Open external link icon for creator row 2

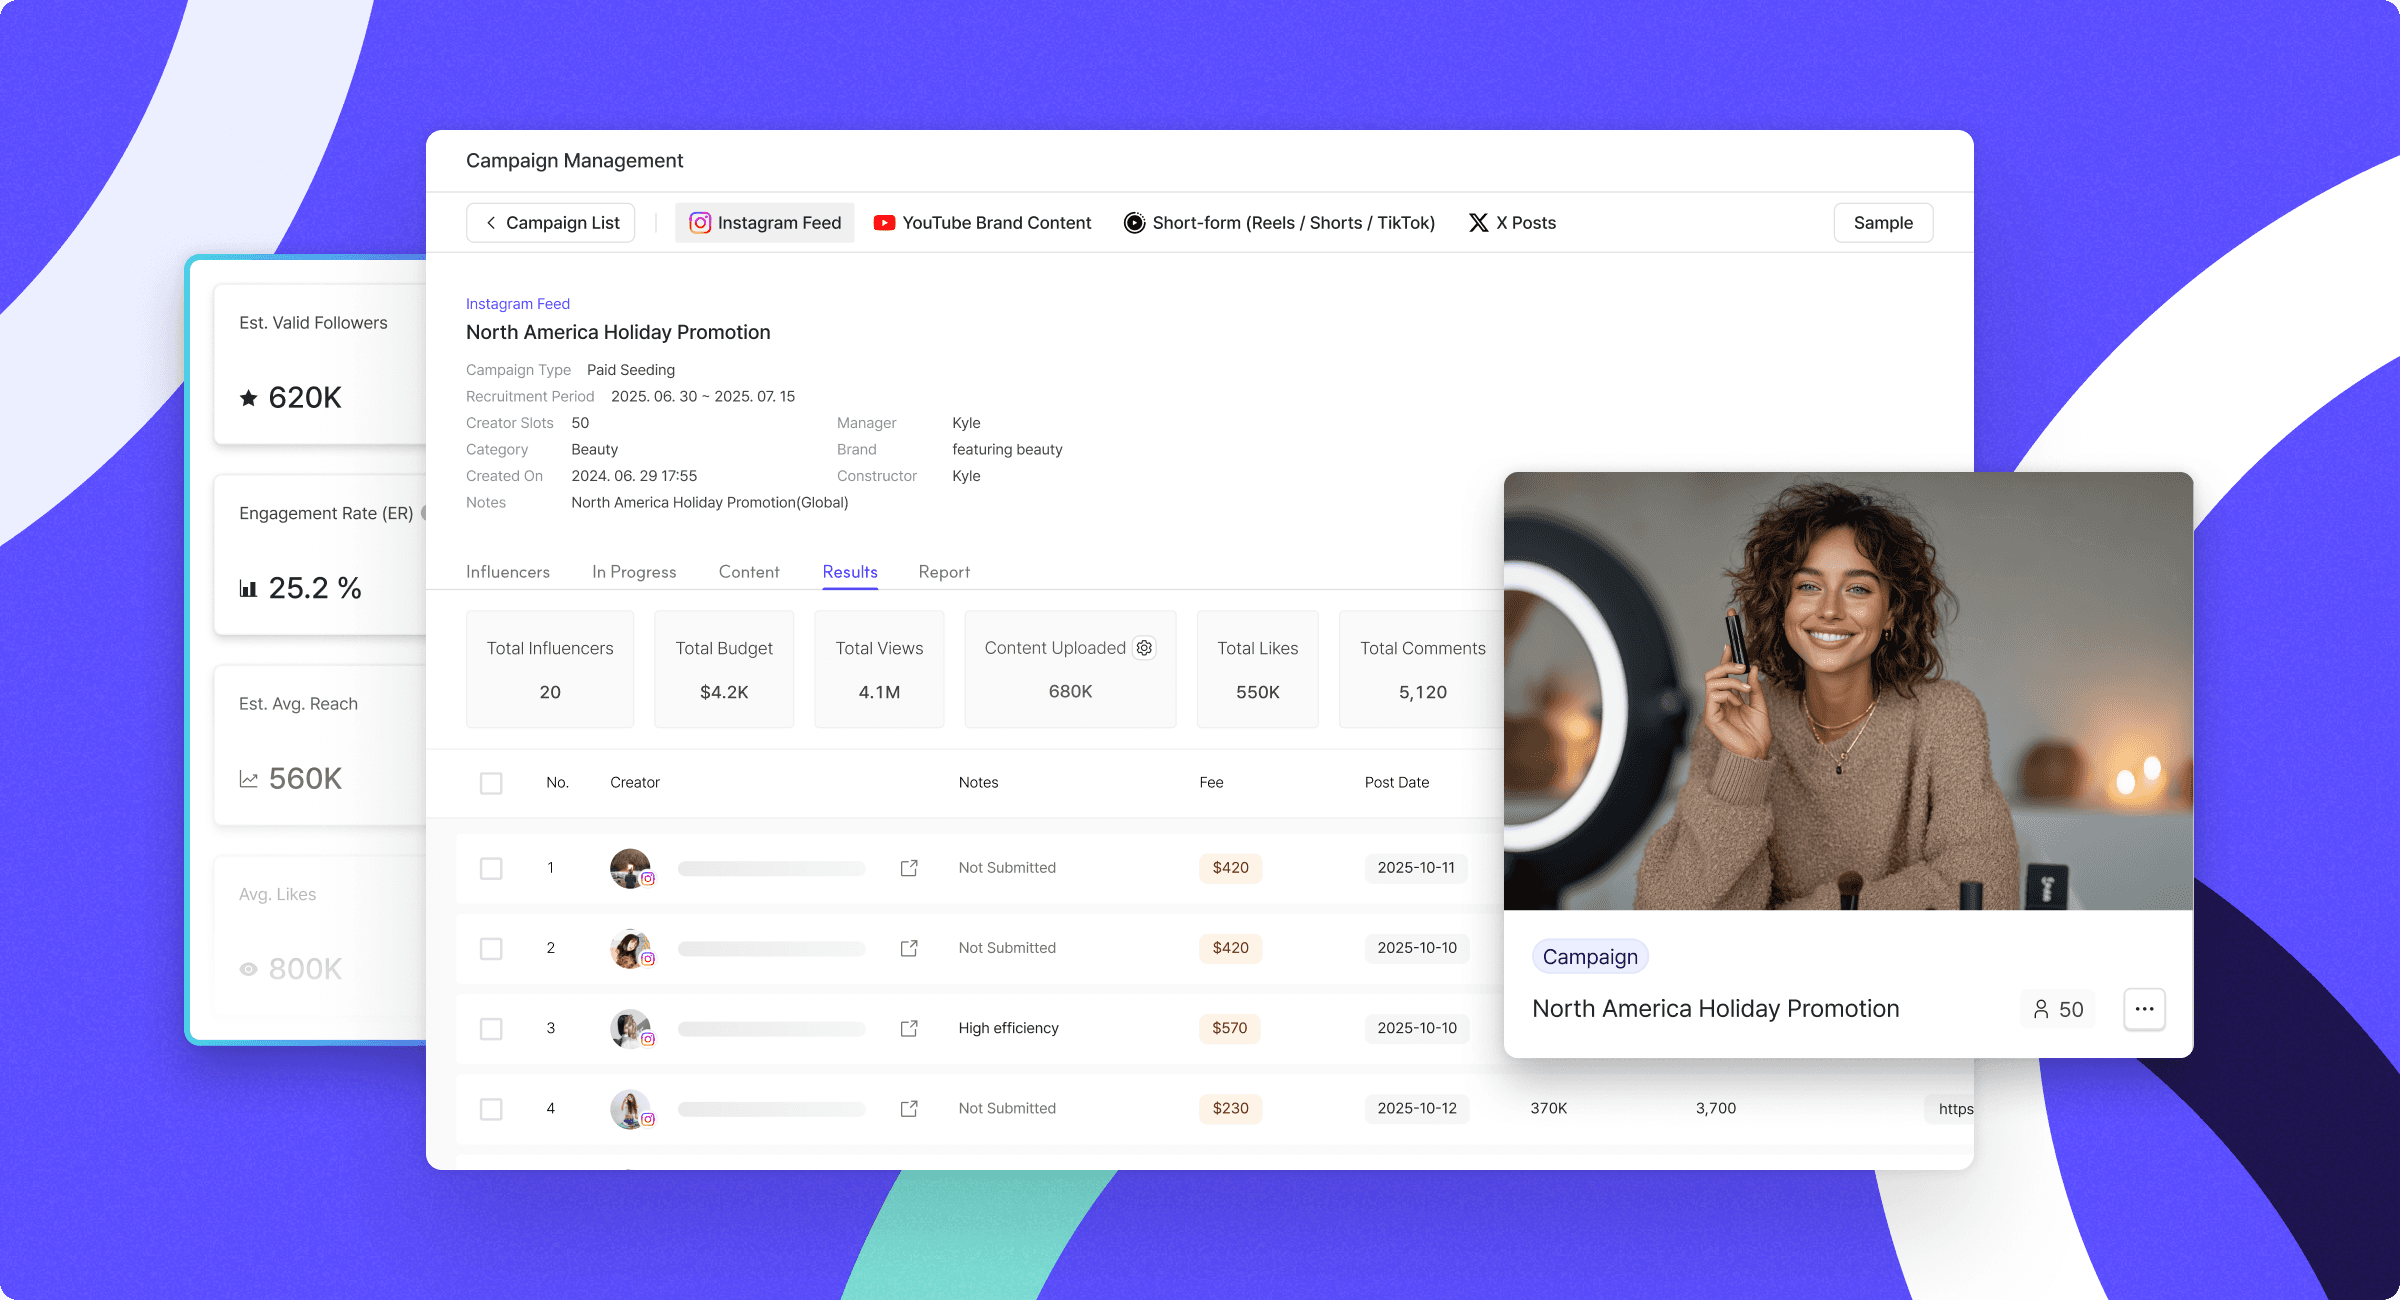click(909, 948)
